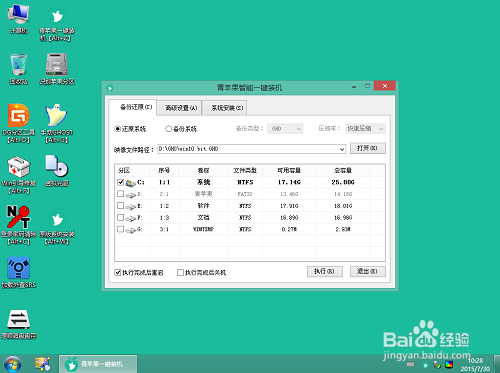Screen dimensions: 500x373
Task: Open the Recycle Bin desktop icon
Action: click(18, 69)
